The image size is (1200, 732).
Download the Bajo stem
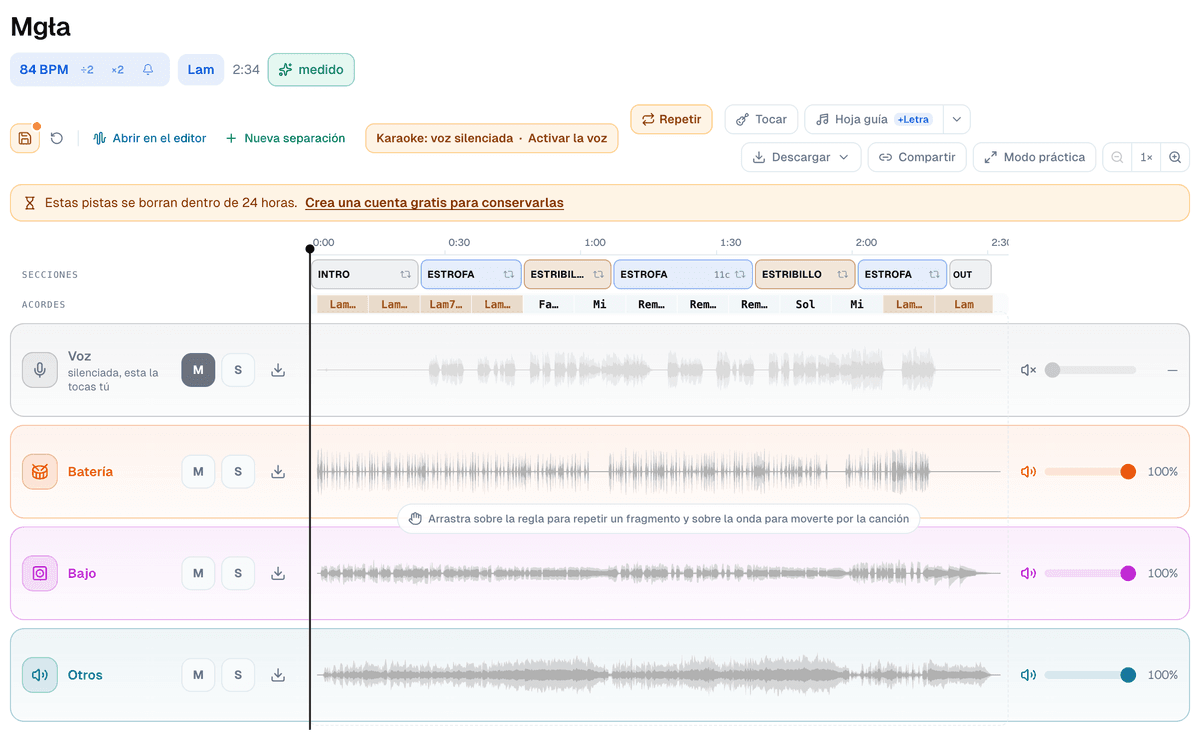[278, 573]
